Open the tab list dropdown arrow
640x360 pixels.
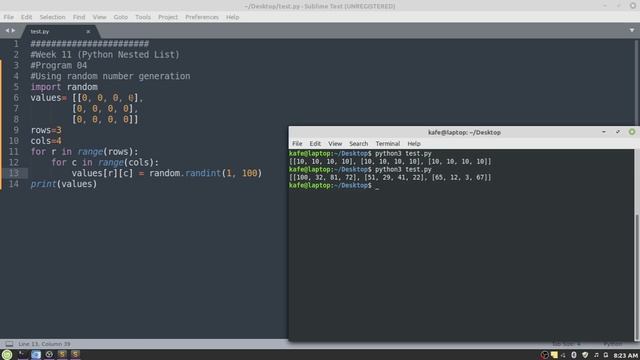(x=632, y=30)
